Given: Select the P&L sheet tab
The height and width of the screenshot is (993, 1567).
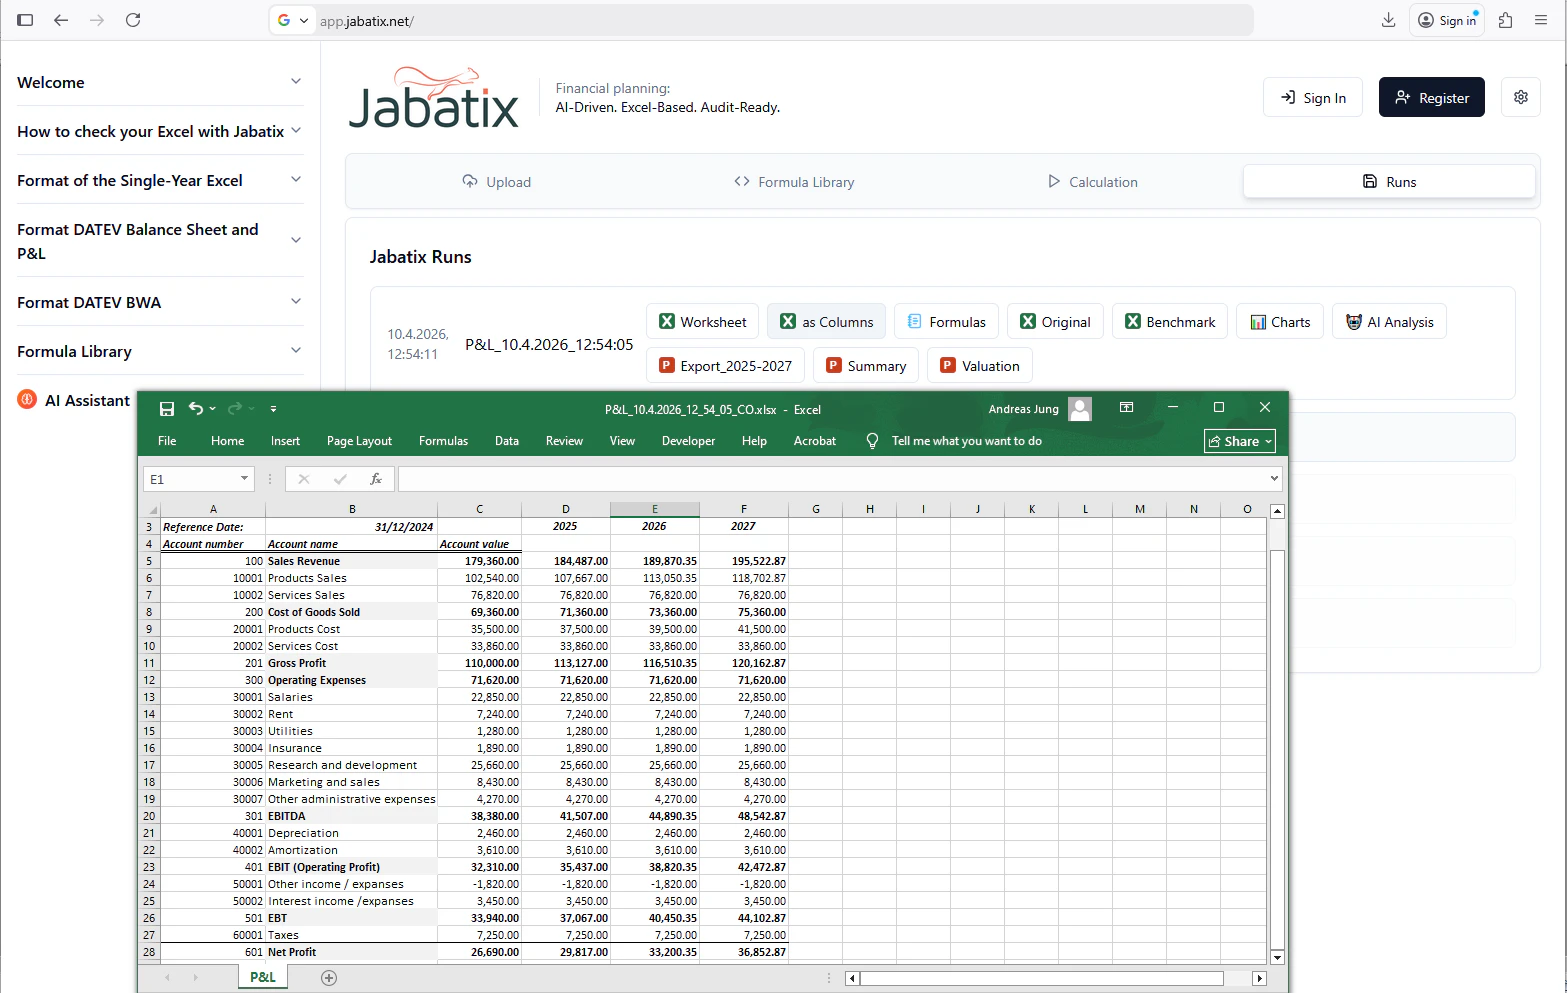Looking at the screenshot, I should pyautogui.click(x=261, y=976).
